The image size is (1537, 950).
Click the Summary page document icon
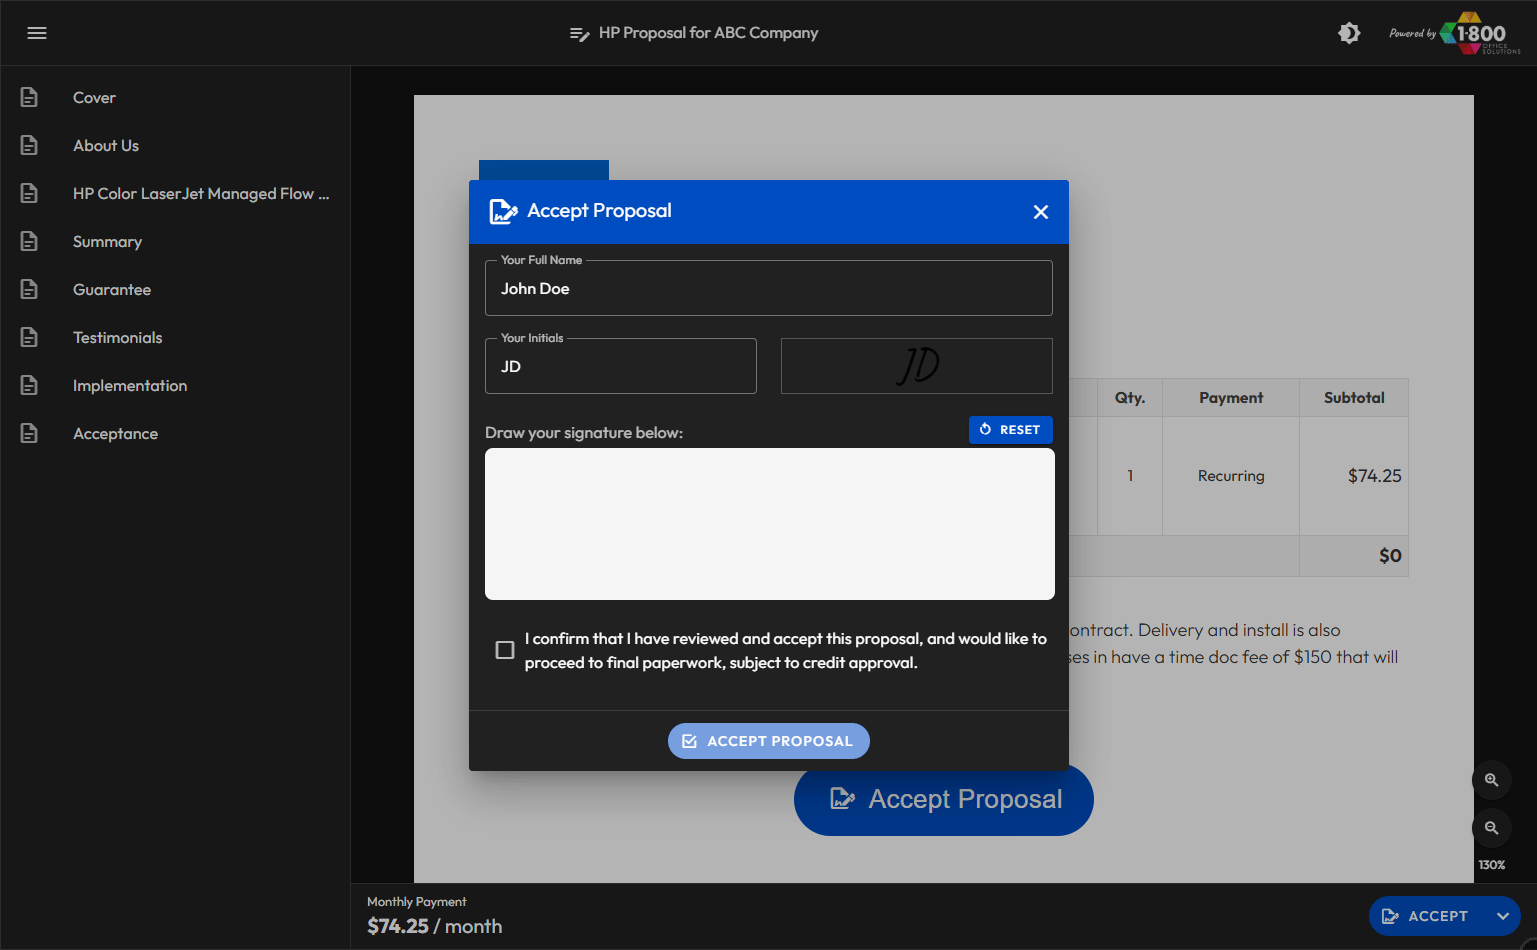coord(29,241)
